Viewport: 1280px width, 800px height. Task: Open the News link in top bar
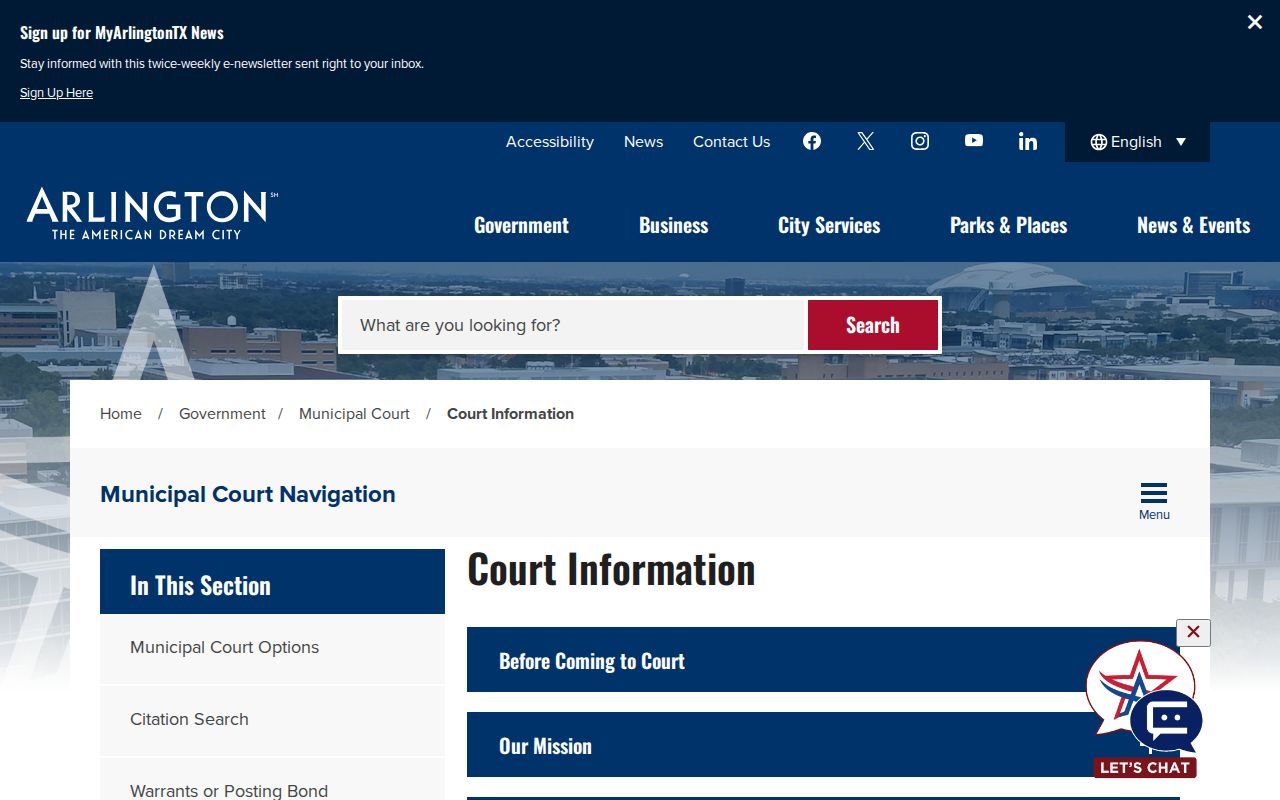[644, 142]
